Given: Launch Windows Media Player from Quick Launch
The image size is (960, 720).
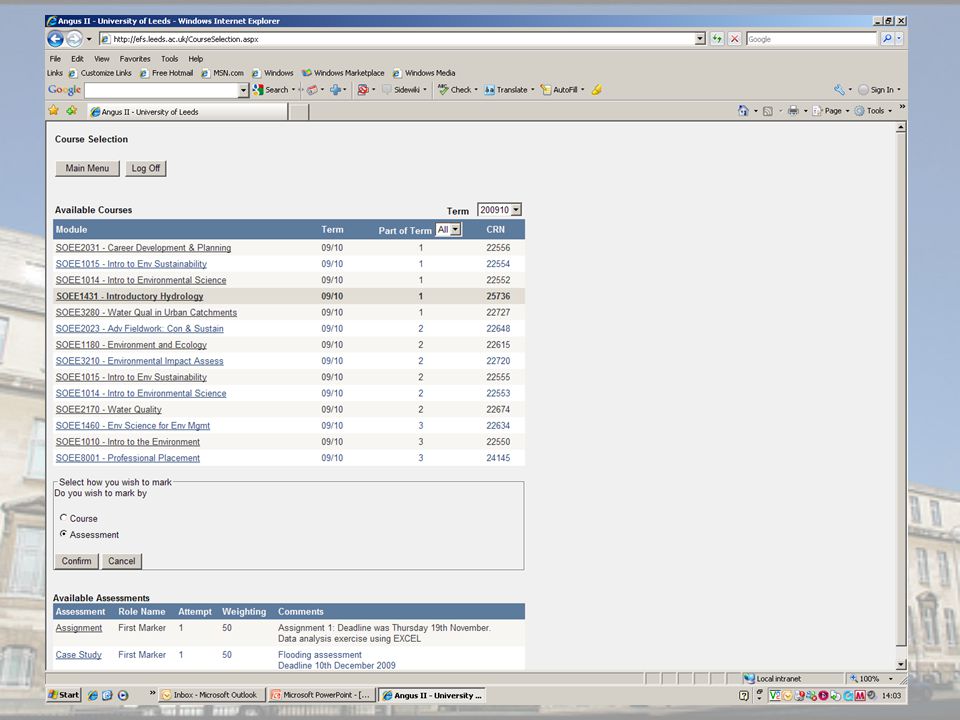Looking at the screenshot, I should (x=123, y=696).
